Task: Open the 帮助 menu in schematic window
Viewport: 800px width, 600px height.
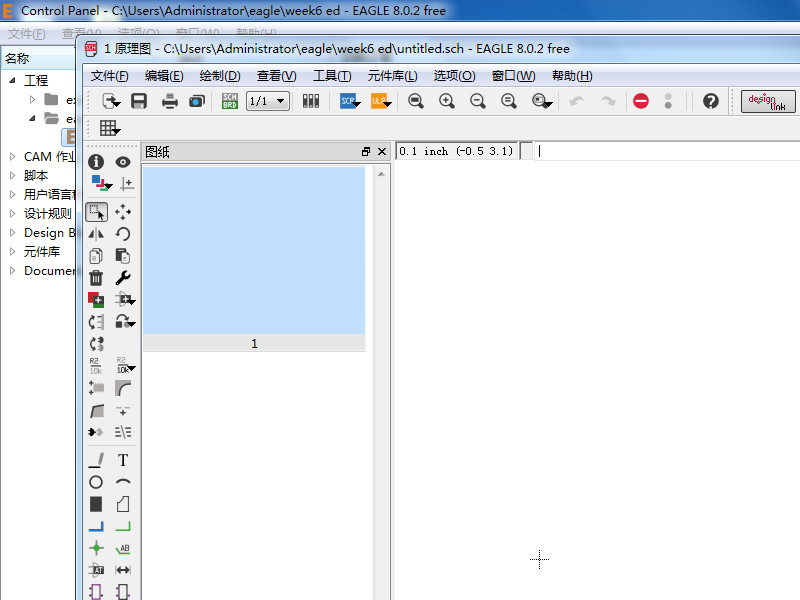Action: click(x=572, y=76)
